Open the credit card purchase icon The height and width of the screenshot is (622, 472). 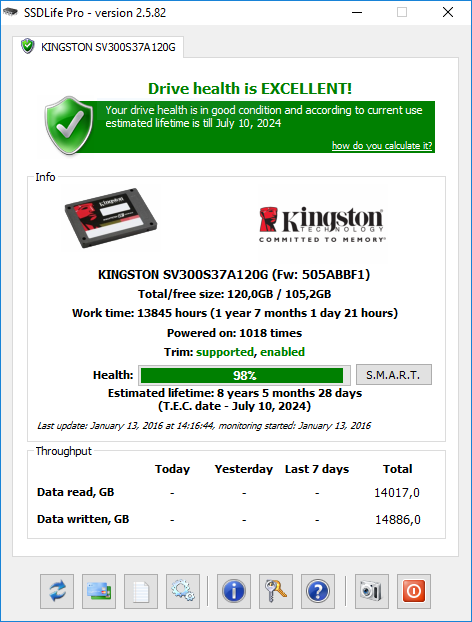99,591
